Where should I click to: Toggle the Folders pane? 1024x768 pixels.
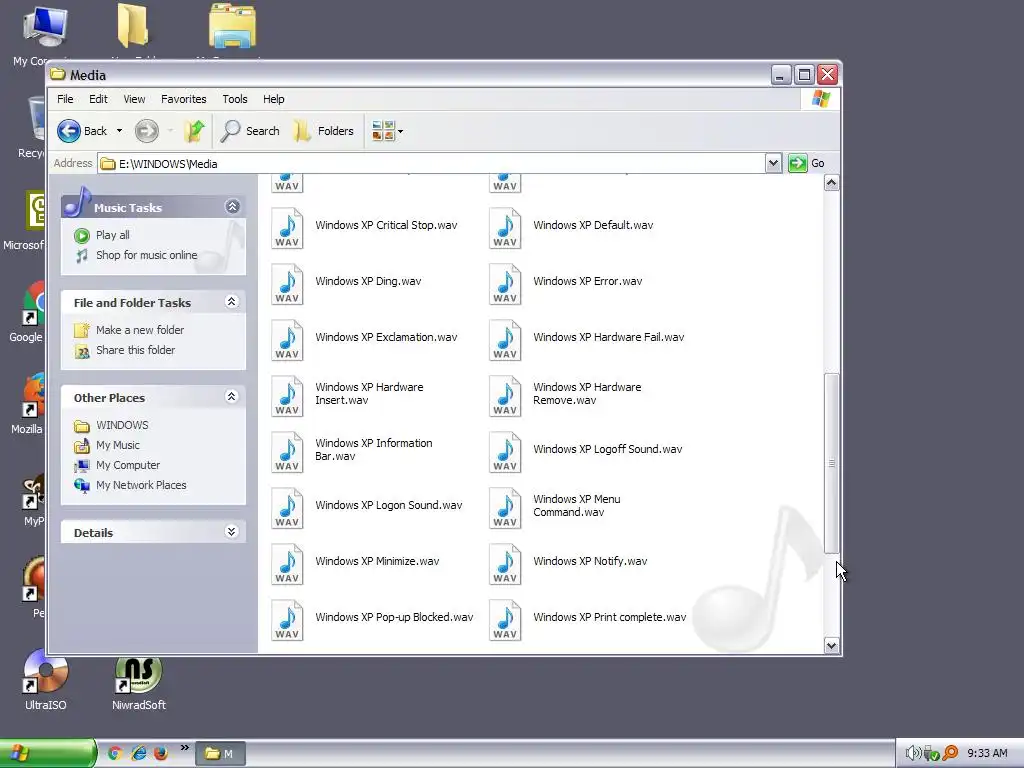point(324,131)
